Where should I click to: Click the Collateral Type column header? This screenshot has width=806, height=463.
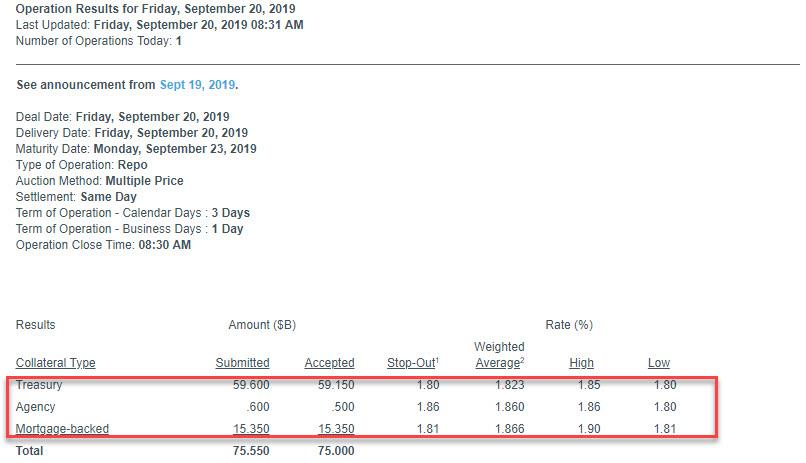56,363
